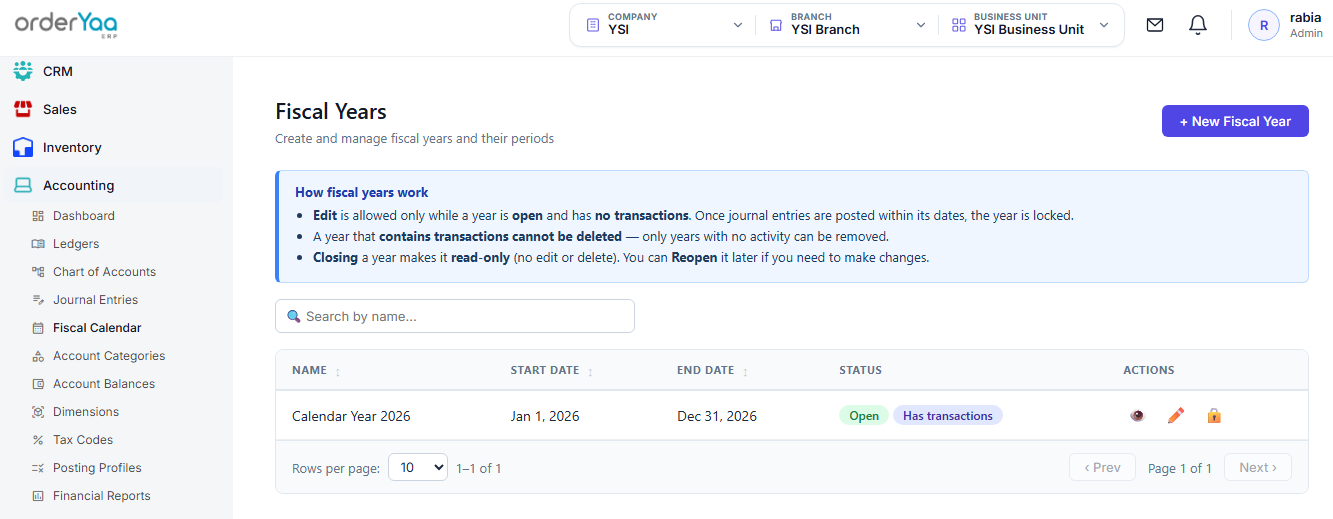Edit Calendar Year 2026 using pencil icon

(x=1176, y=416)
